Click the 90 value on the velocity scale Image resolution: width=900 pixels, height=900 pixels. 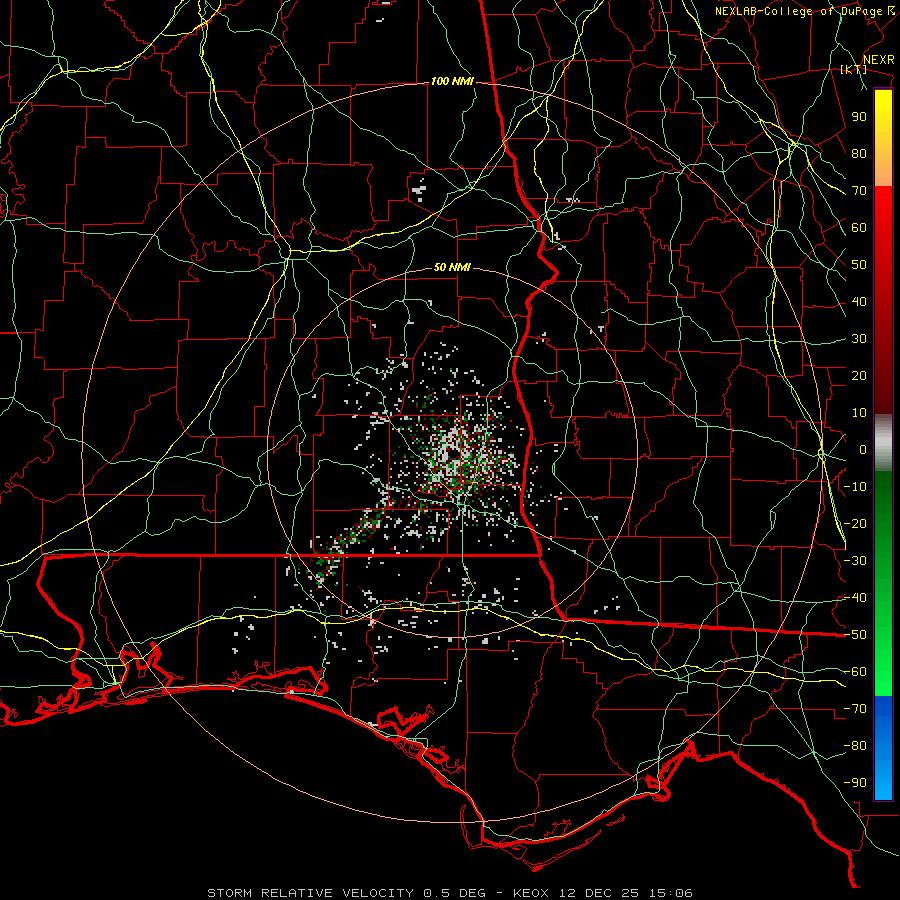point(859,117)
